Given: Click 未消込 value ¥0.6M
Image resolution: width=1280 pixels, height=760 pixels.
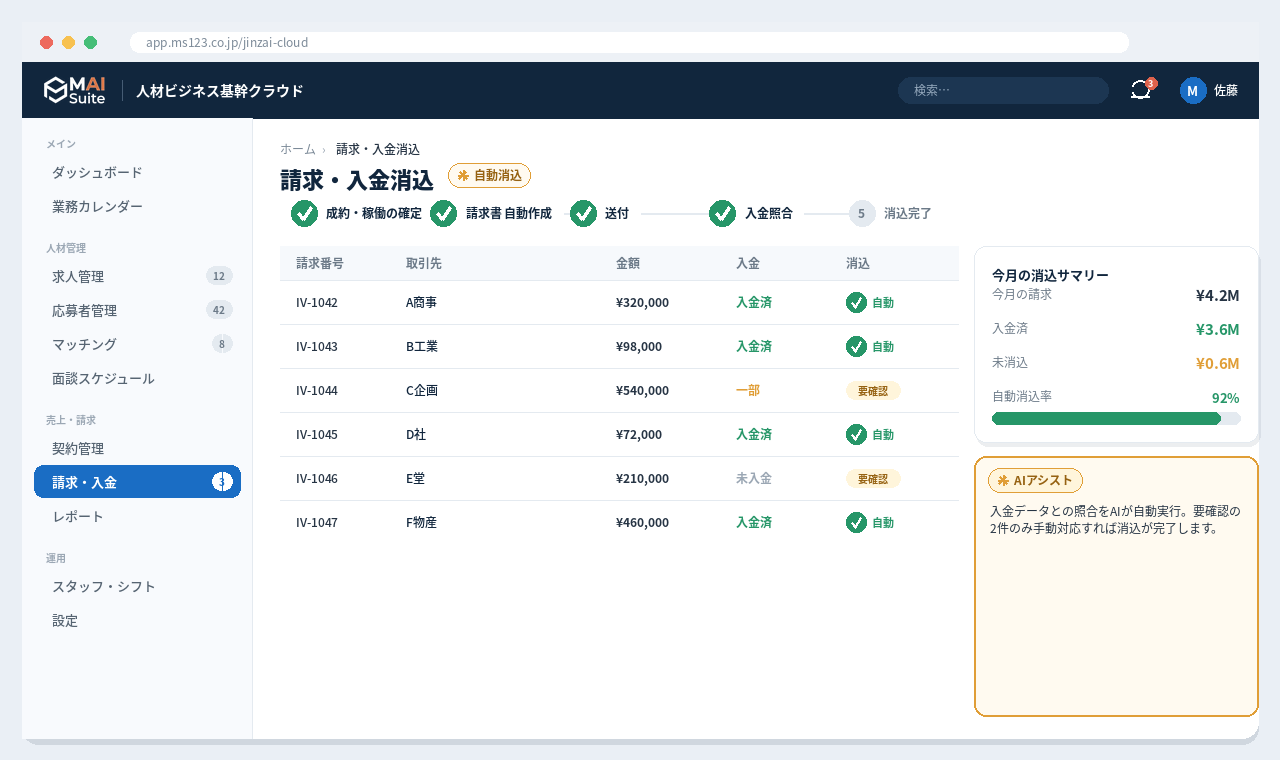Looking at the screenshot, I should (x=1217, y=363).
